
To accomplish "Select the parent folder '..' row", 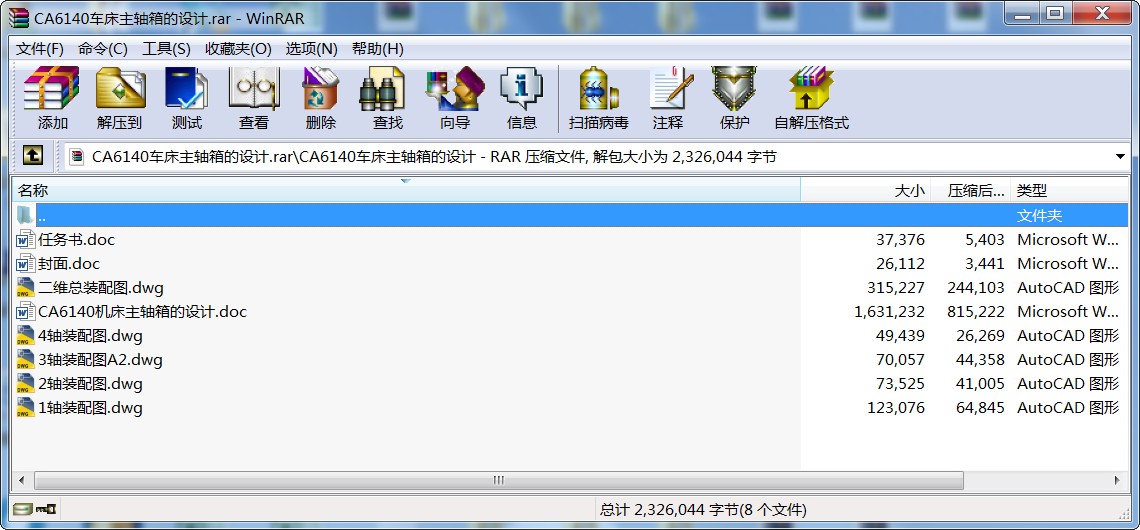I will click(x=570, y=215).
